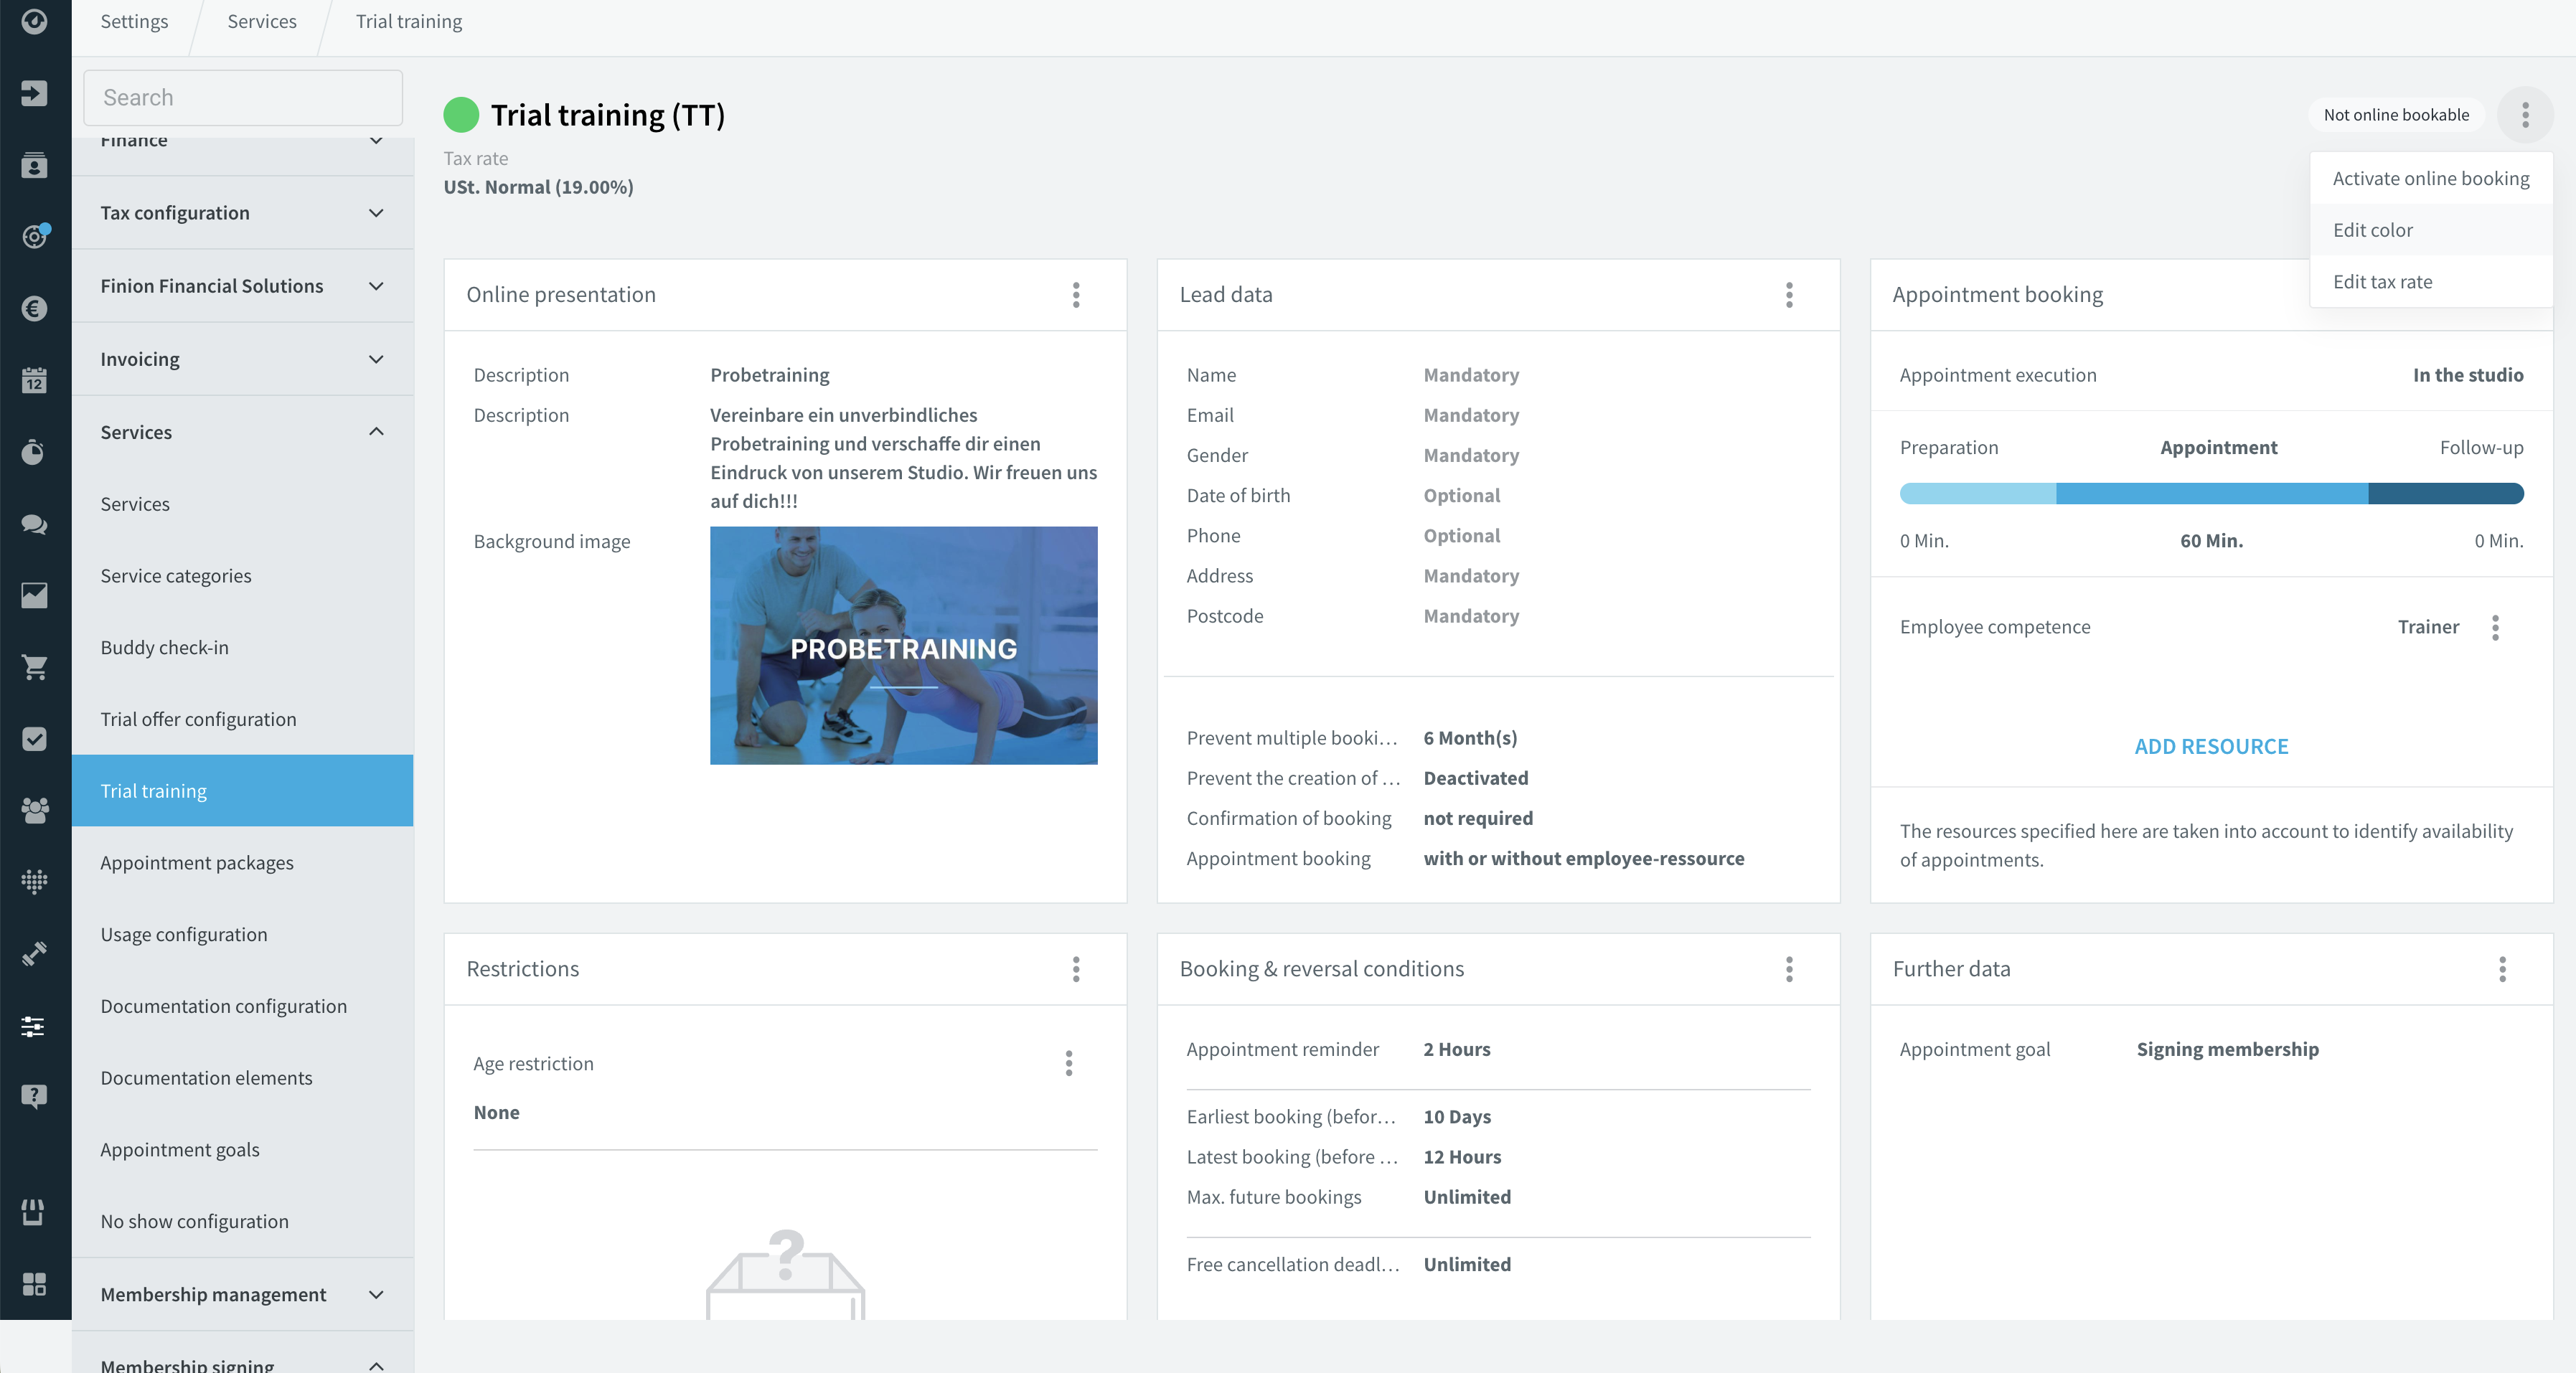Open the calendar sidebar icon

point(35,380)
